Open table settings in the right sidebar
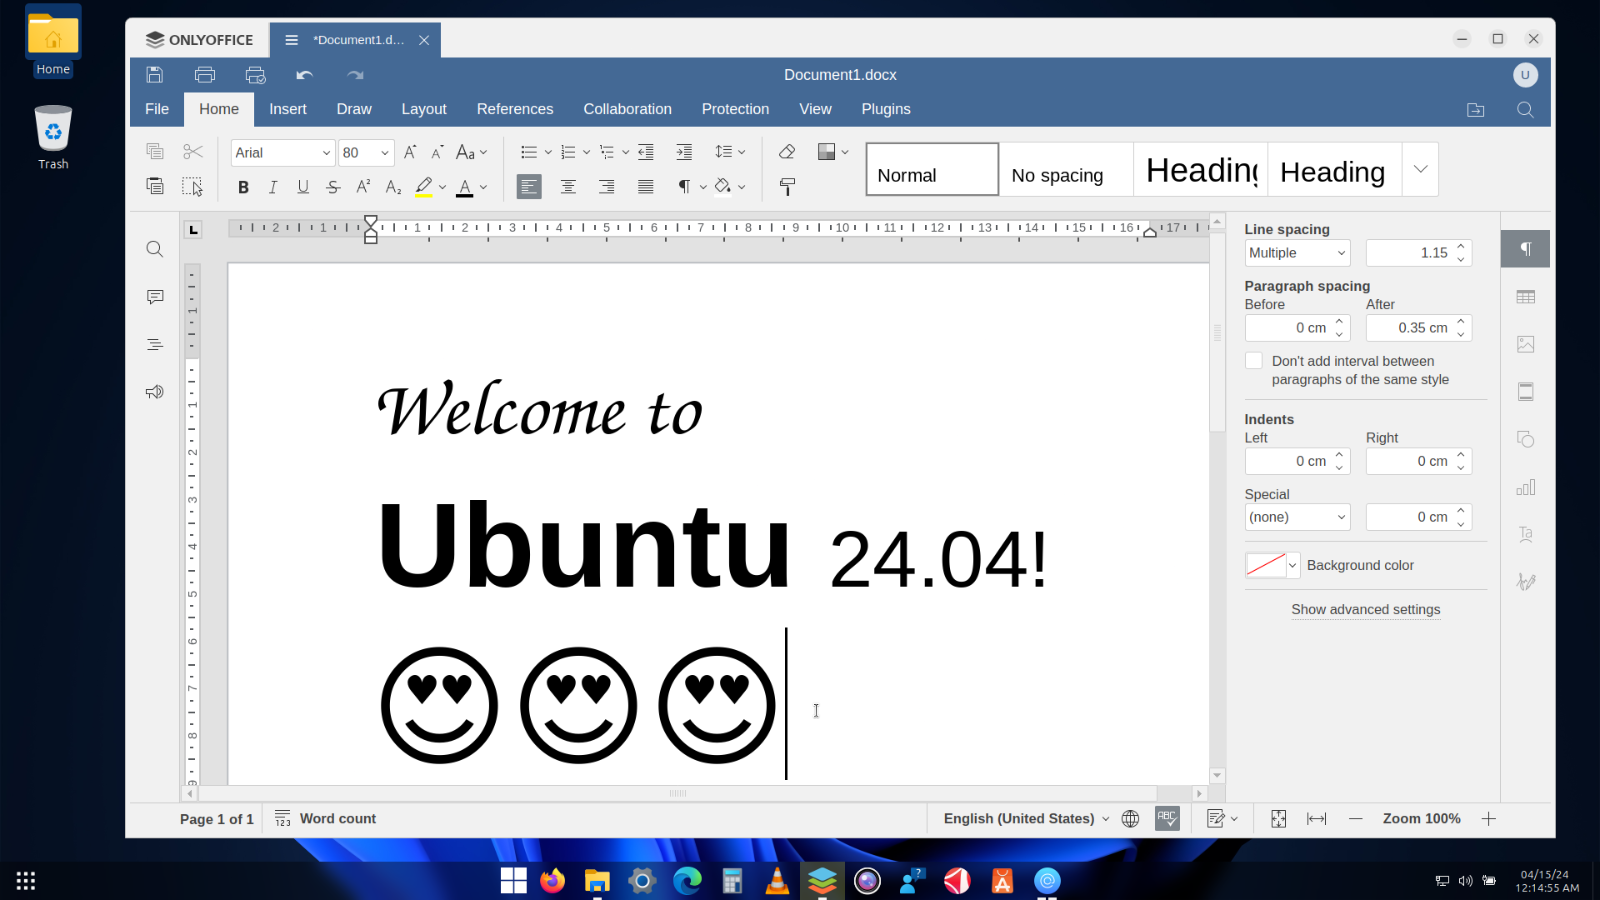 pos(1526,297)
